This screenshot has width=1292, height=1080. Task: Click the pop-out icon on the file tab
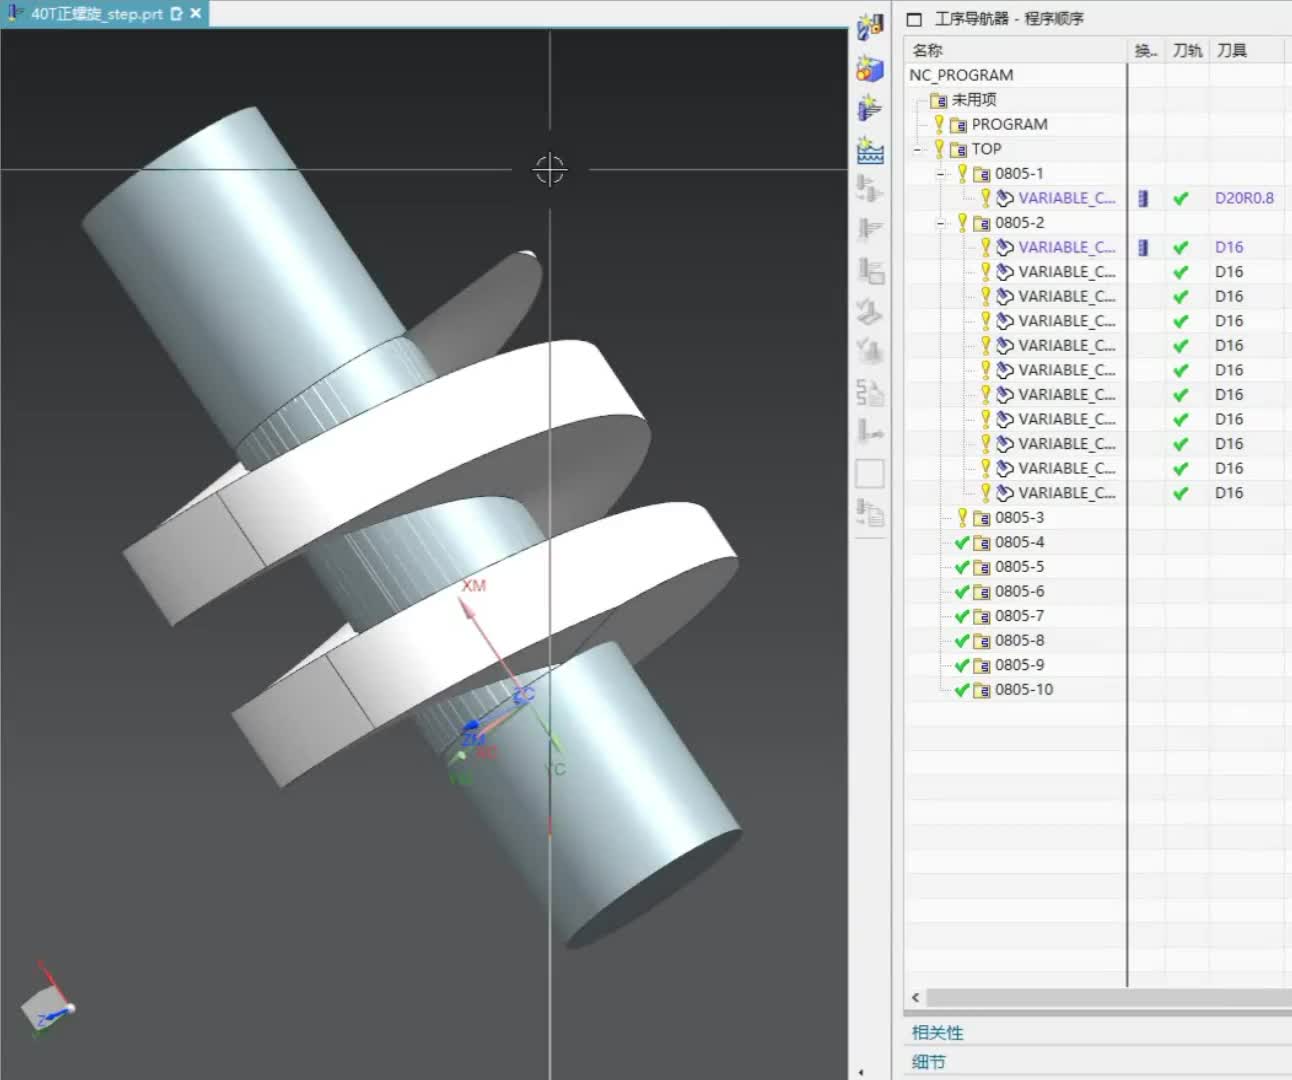click(177, 14)
